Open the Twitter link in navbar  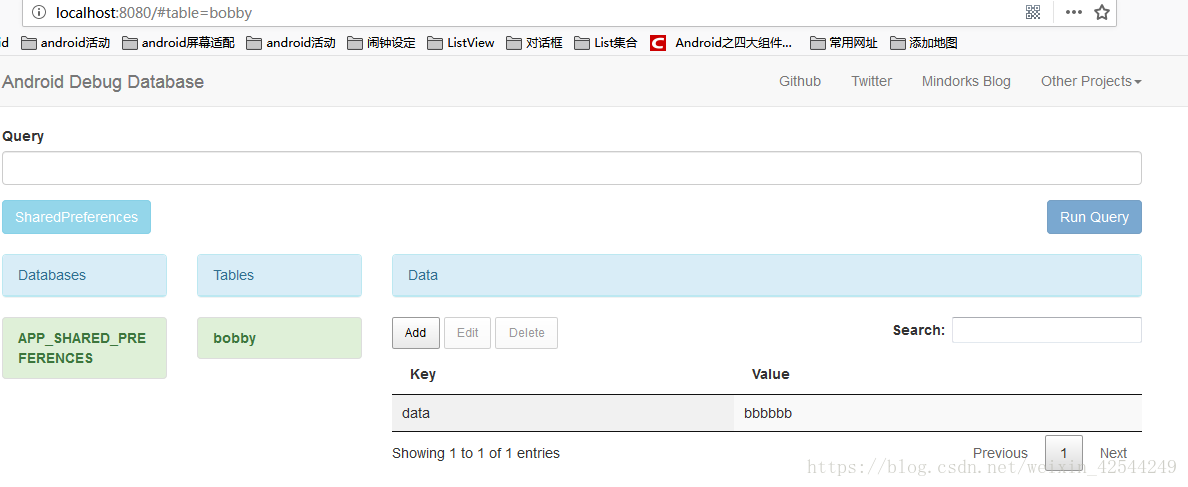[871, 81]
